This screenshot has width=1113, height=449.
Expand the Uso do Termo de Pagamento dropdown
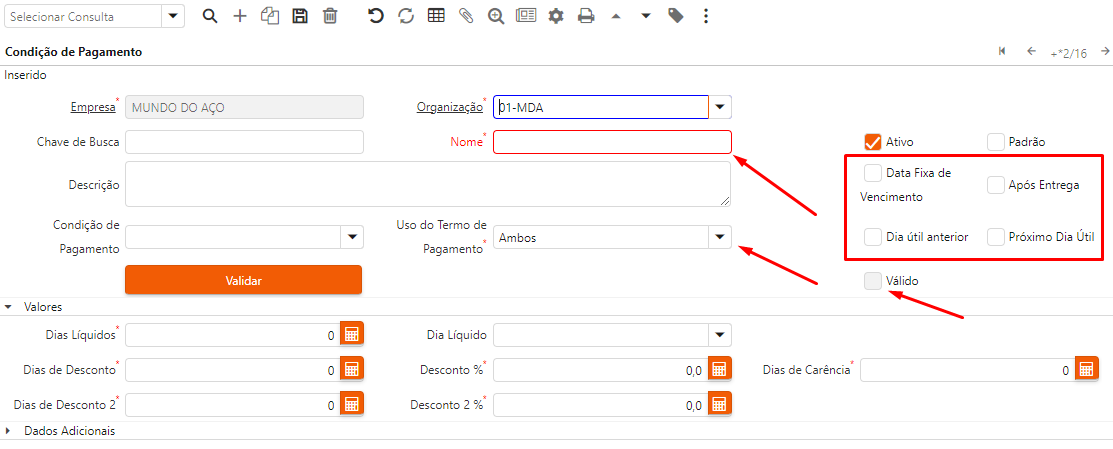pos(719,237)
